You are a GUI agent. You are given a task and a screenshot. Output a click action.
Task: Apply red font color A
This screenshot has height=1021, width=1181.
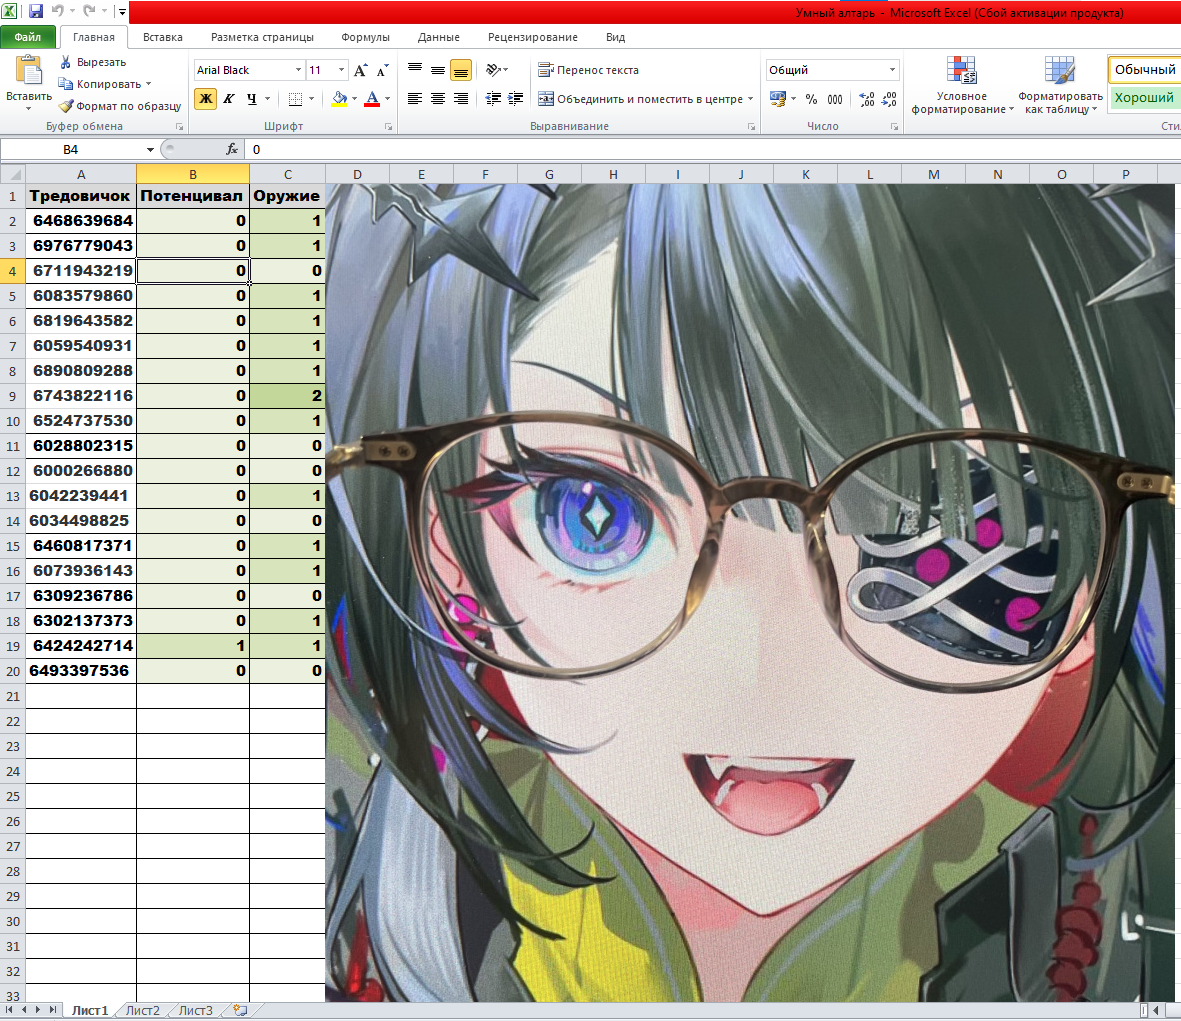[x=372, y=99]
